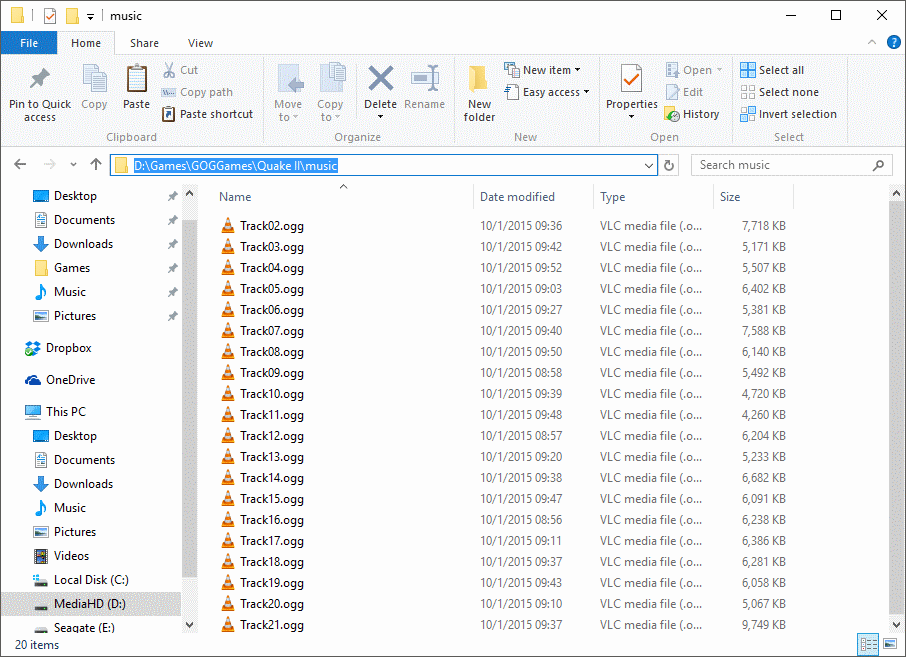Open pinned Games folder
This screenshot has width=906, height=657.
coord(62,268)
